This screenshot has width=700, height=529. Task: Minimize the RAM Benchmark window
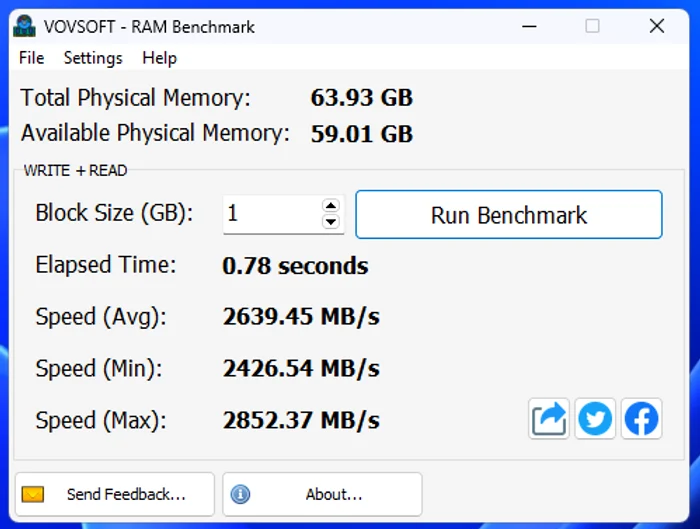[529, 26]
